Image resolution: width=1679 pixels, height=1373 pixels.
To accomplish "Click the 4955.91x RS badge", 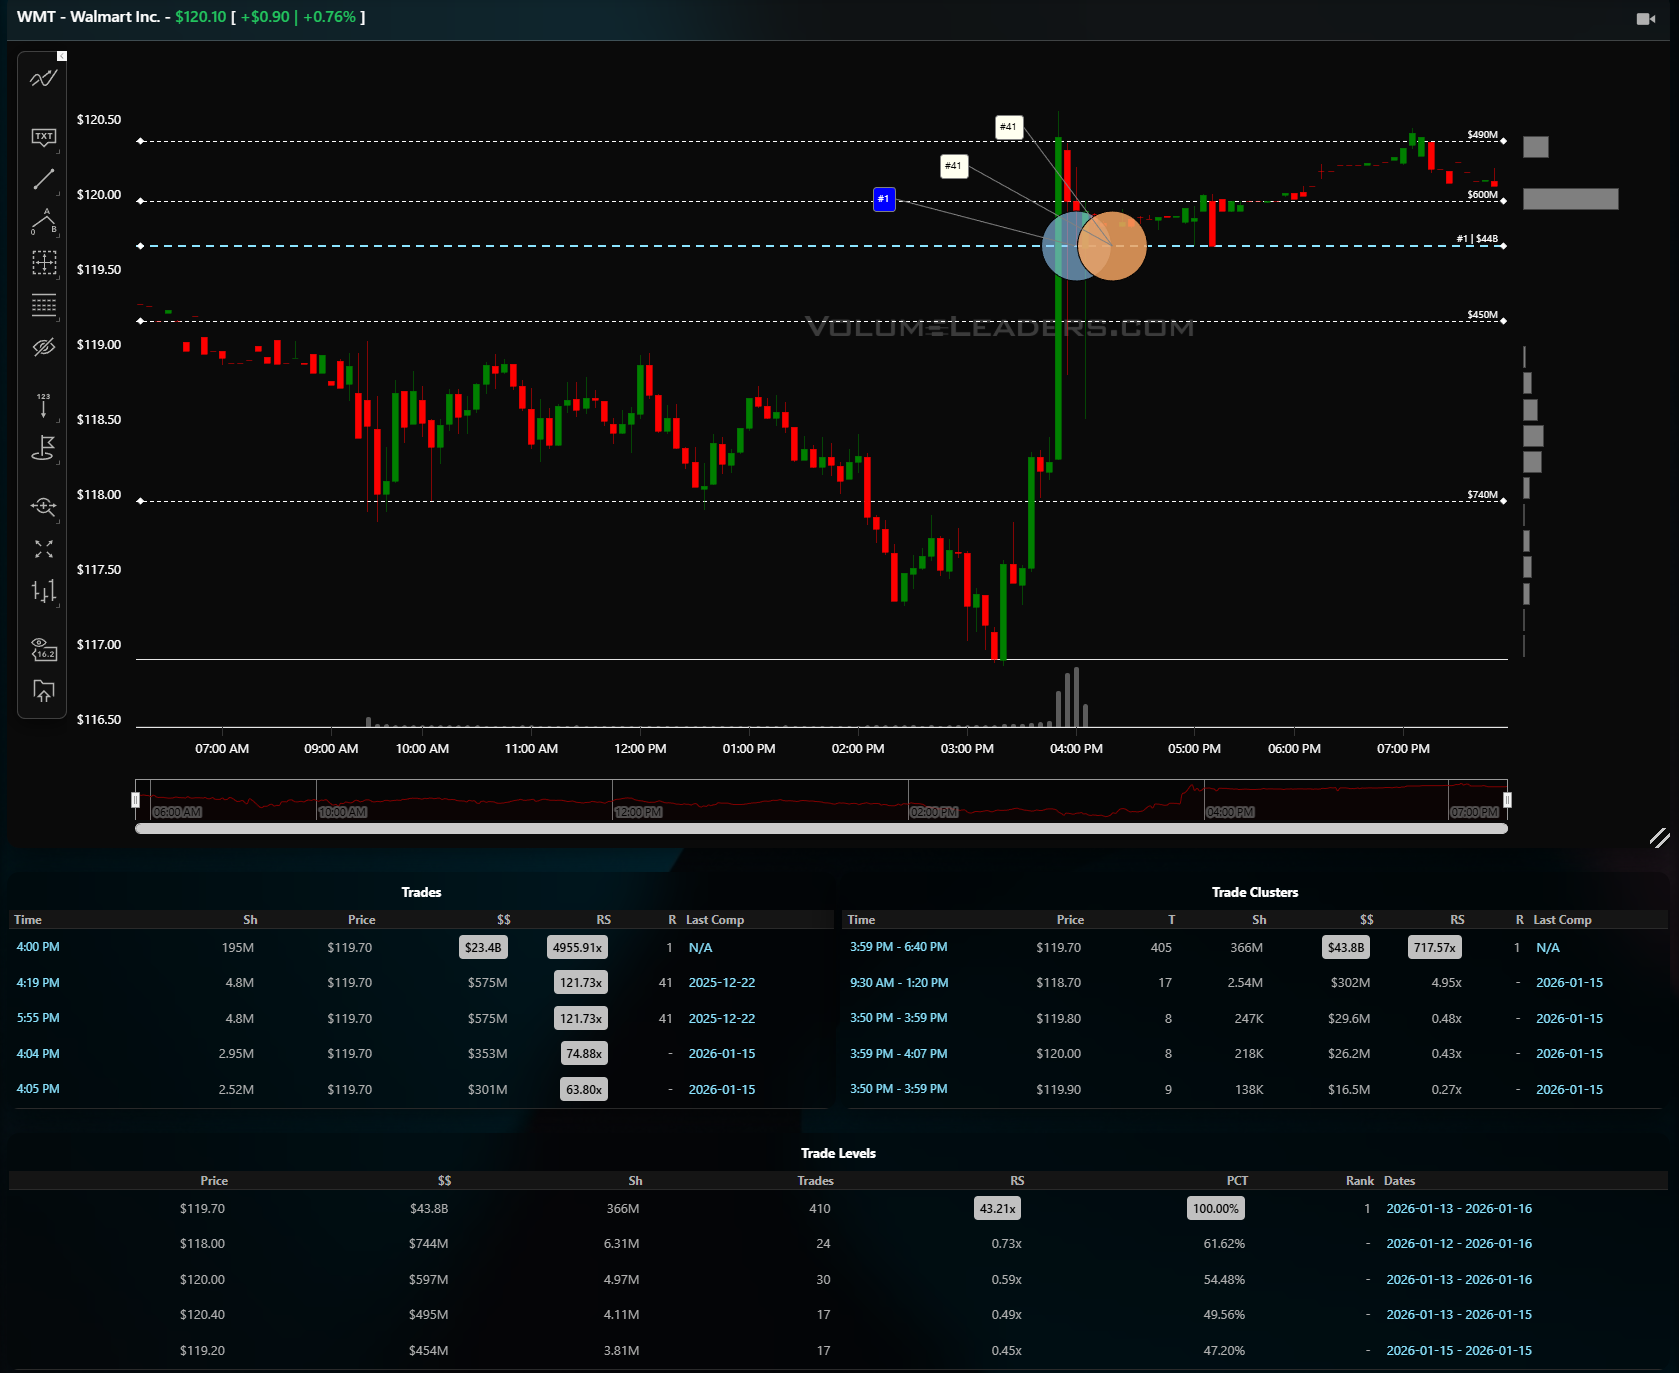I will (x=577, y=947).
